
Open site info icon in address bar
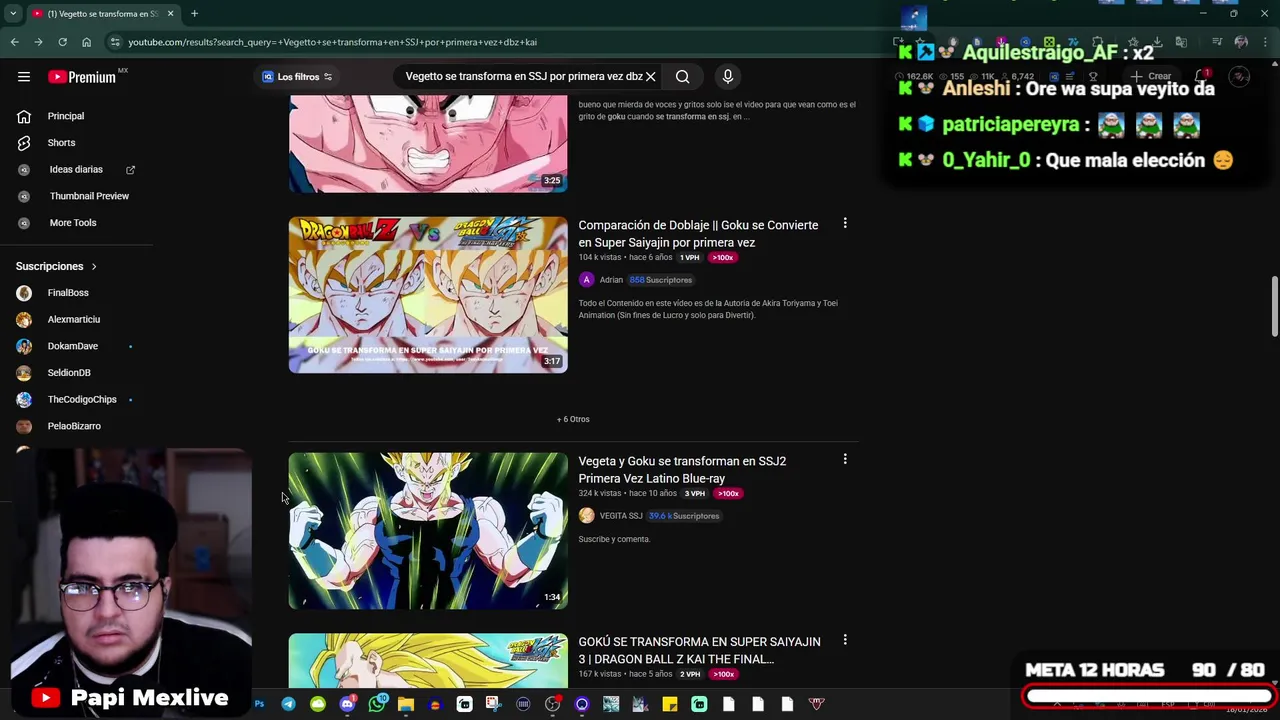pyautogui.click(x=115, y=42)
